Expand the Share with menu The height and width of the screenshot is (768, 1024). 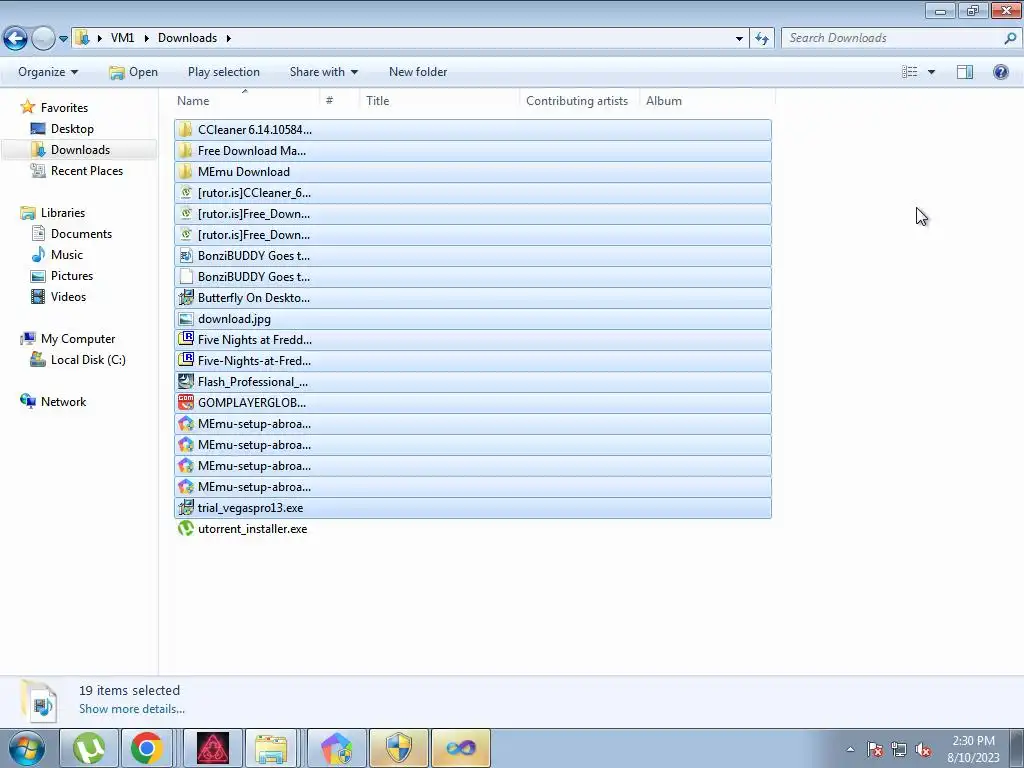(x=323, y=72)
